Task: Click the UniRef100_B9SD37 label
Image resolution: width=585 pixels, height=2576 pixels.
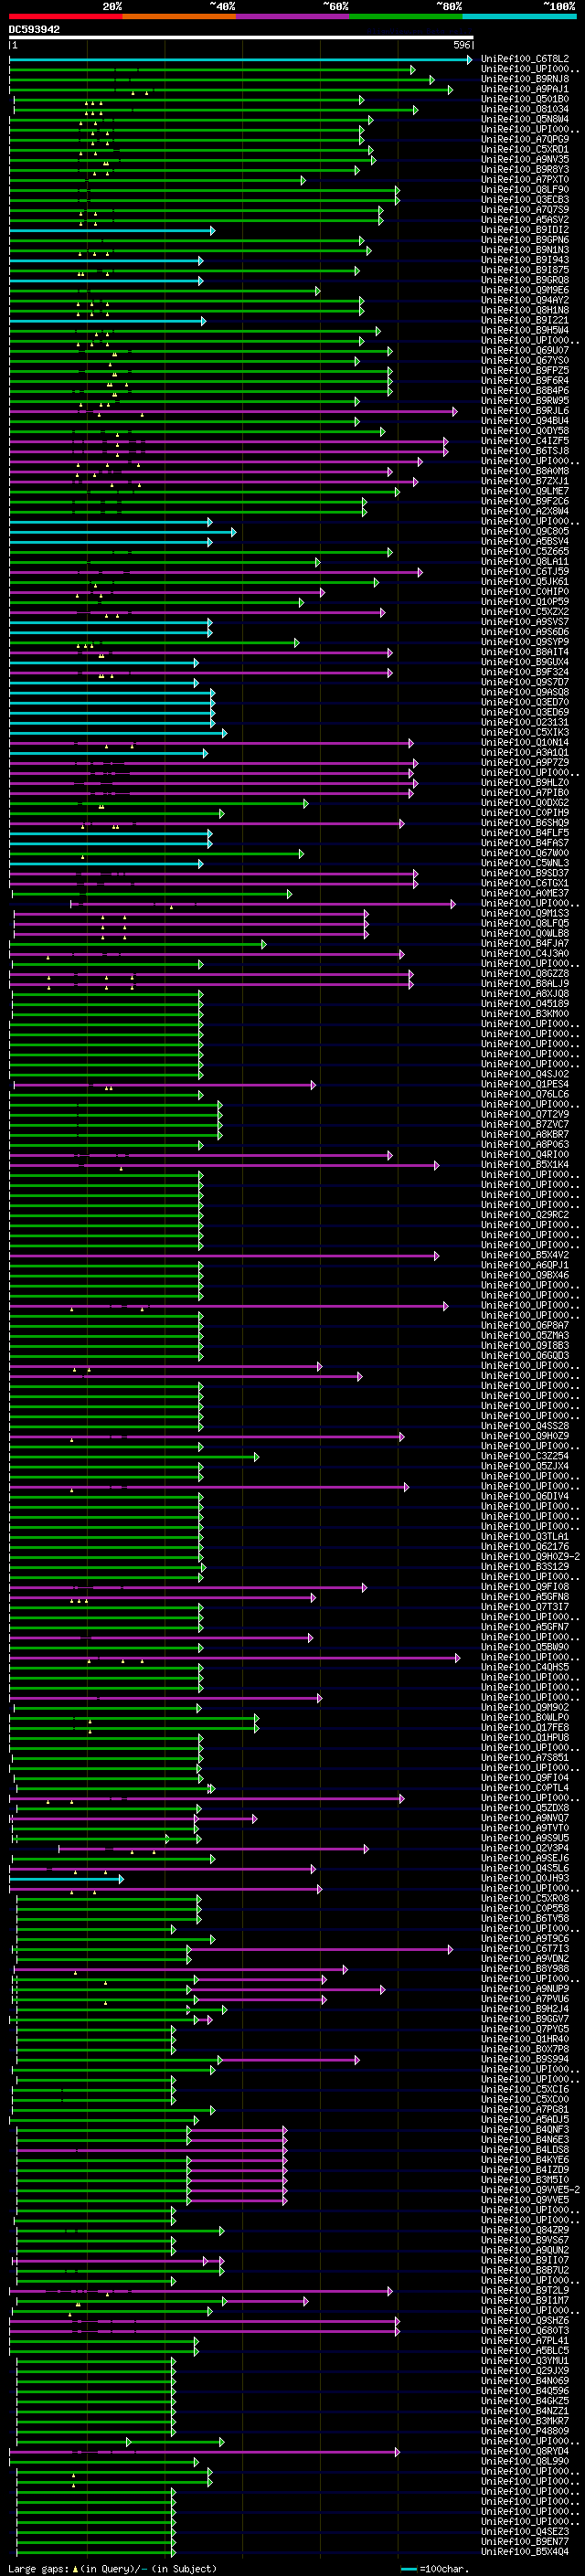Action: pyautogui.click(x=525, y=873)
